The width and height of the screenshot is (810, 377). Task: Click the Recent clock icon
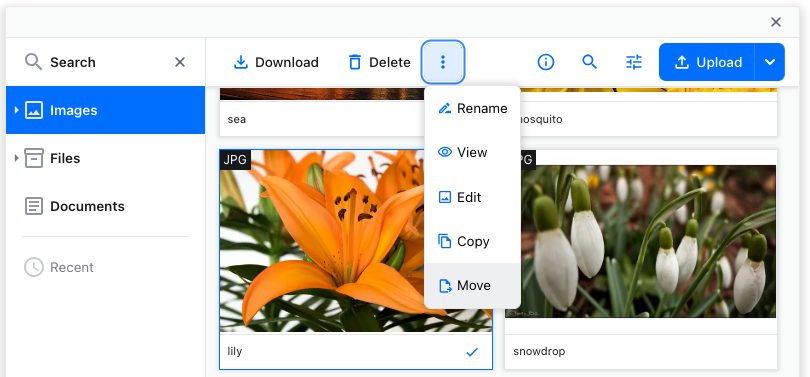[x=34, y=267]
